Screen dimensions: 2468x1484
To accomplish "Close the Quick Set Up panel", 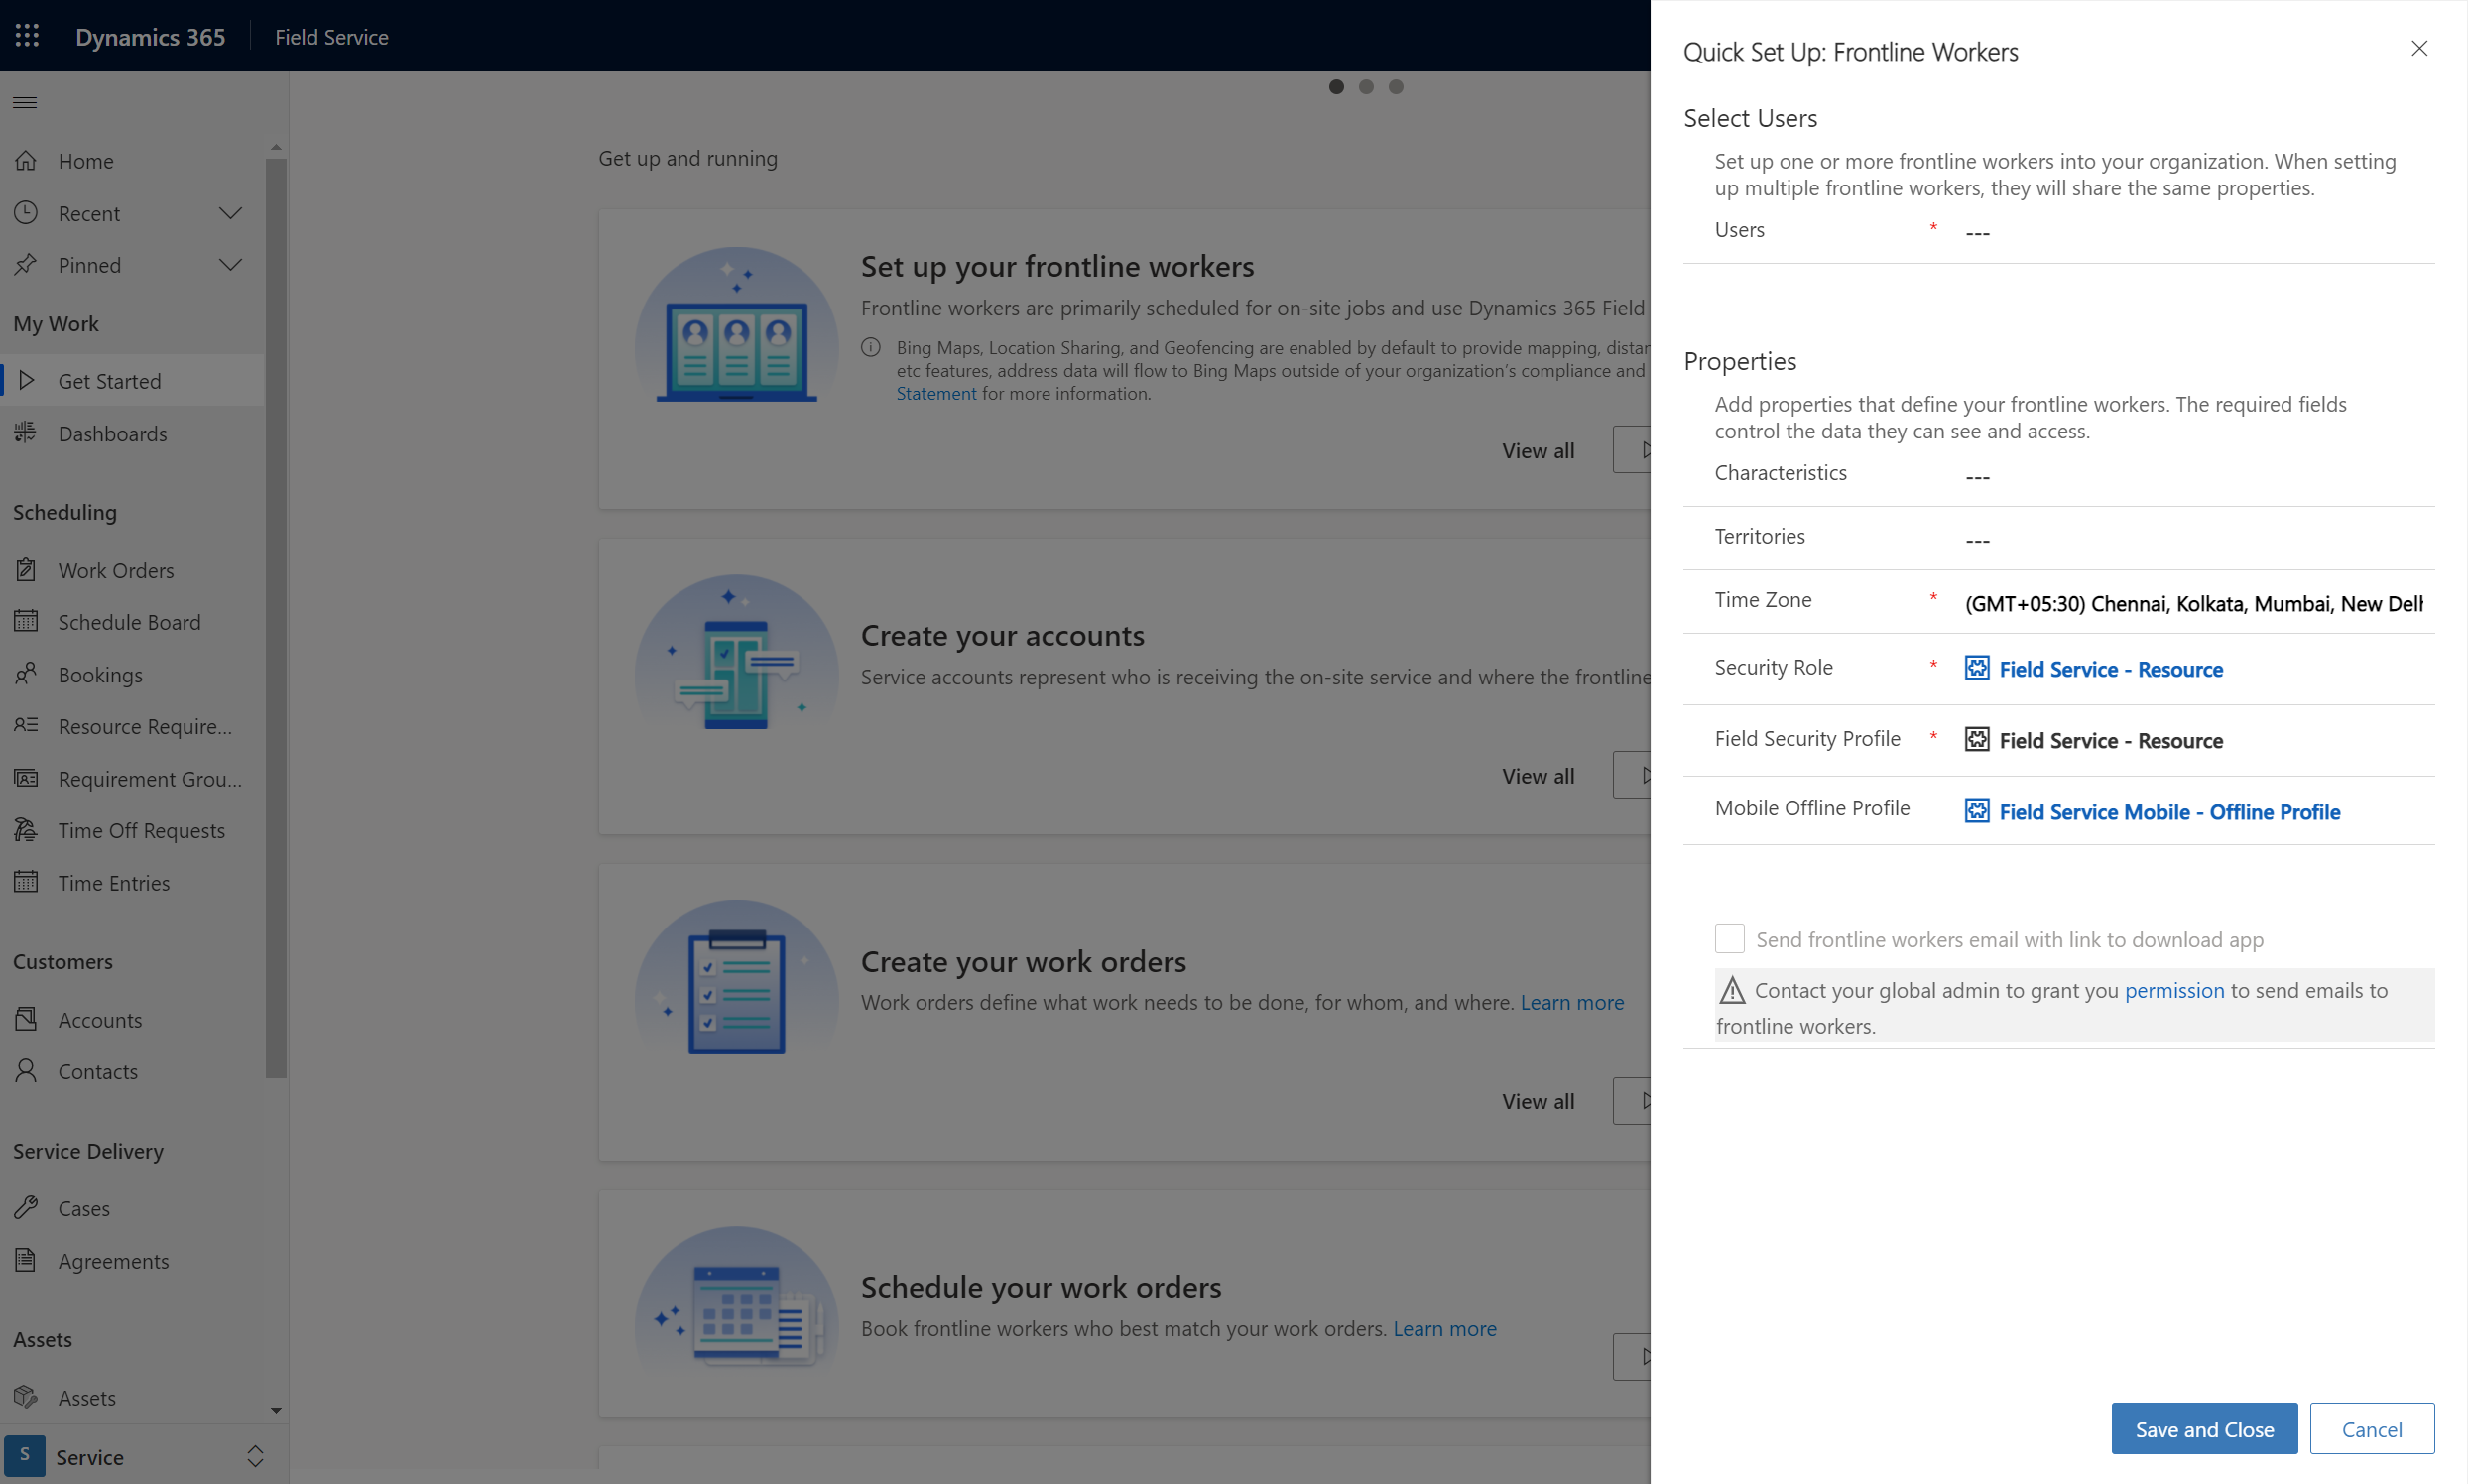I will 2419,48.
